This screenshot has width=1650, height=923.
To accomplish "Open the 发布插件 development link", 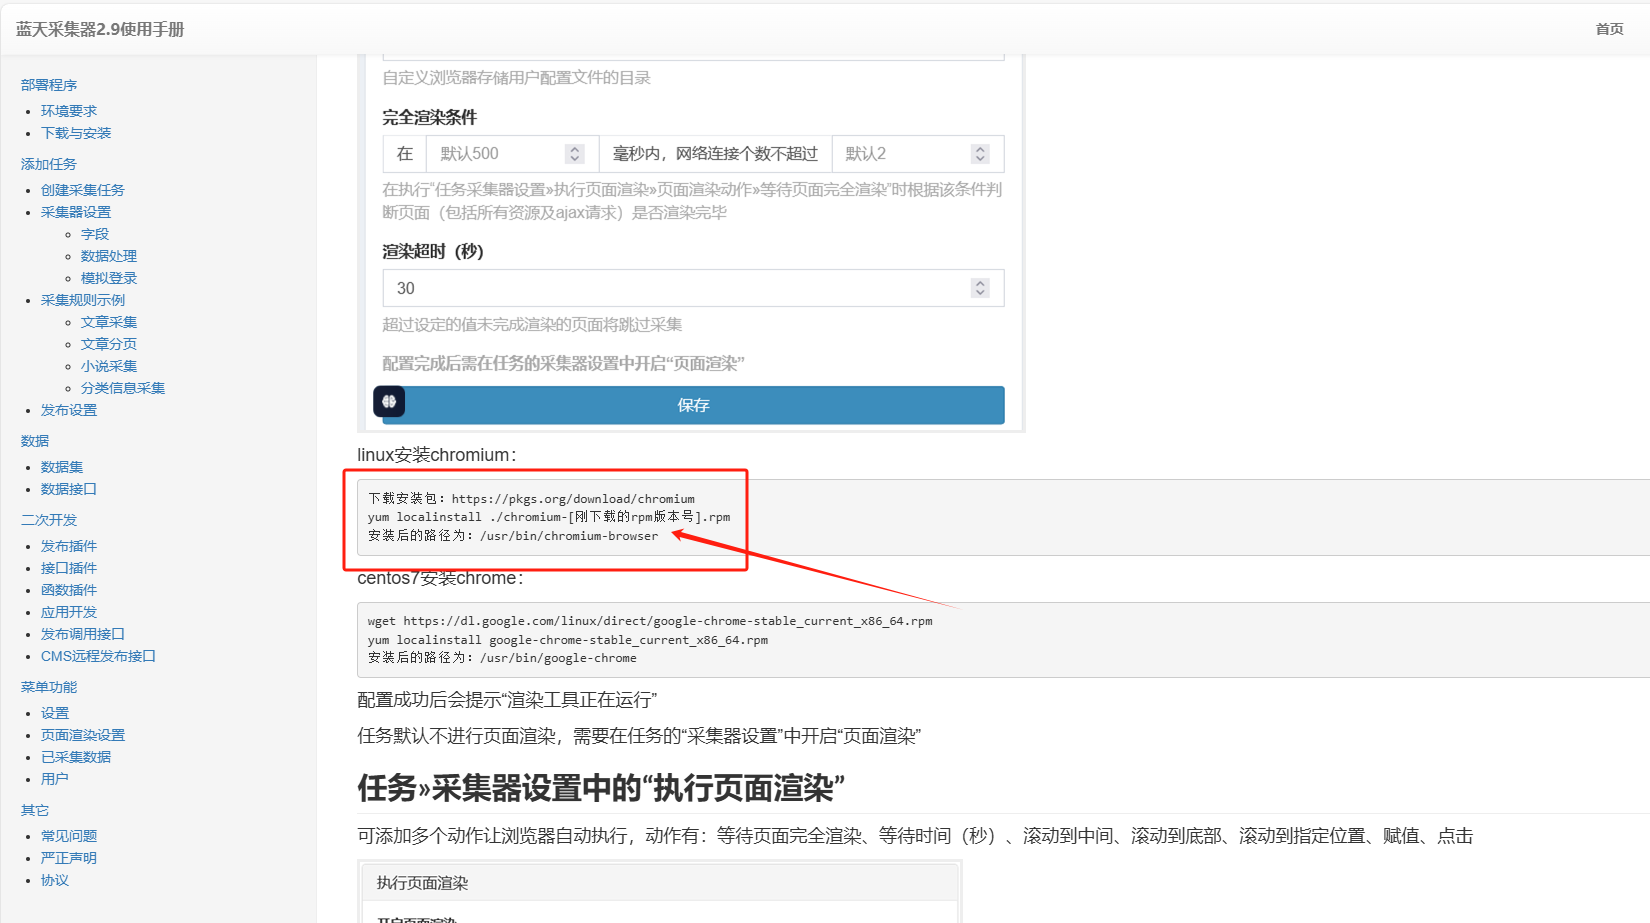I will tap(69, 546).
